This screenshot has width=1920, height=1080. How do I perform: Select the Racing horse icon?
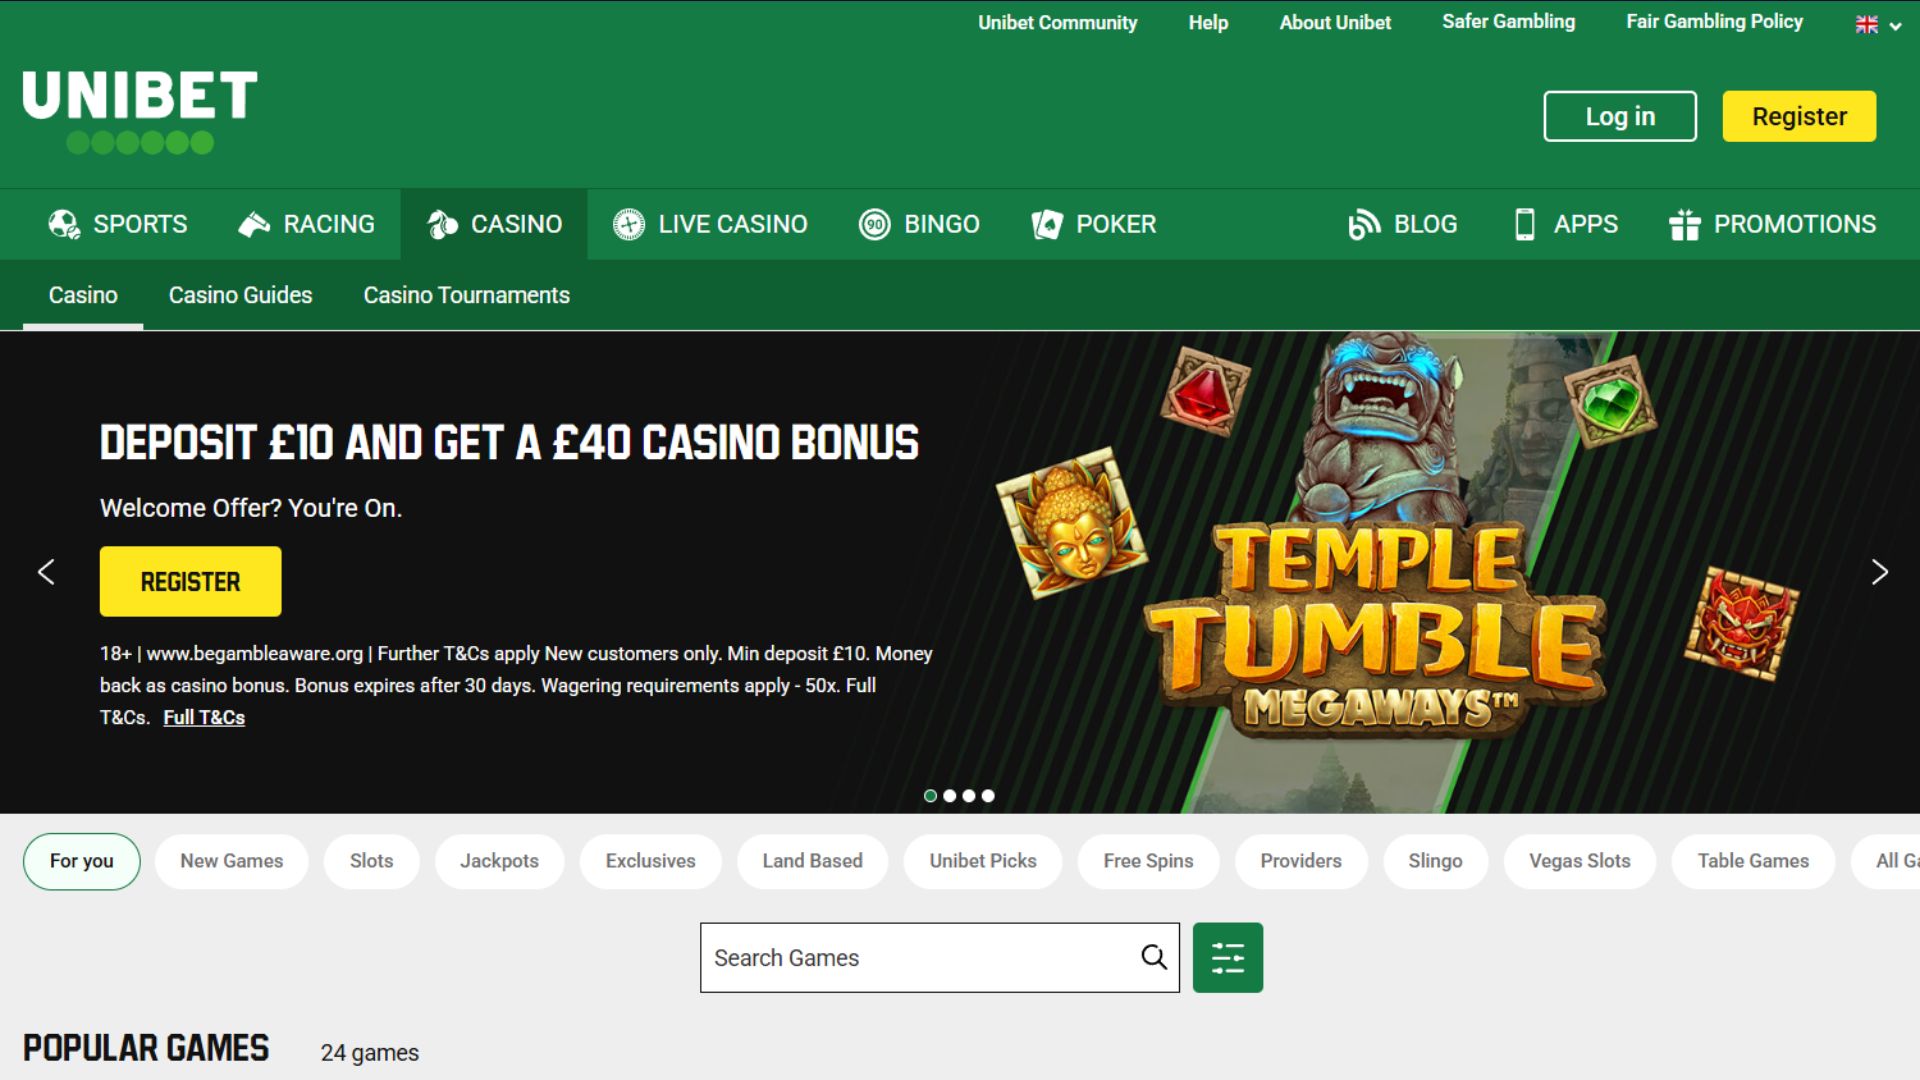[x=254, y=224]
